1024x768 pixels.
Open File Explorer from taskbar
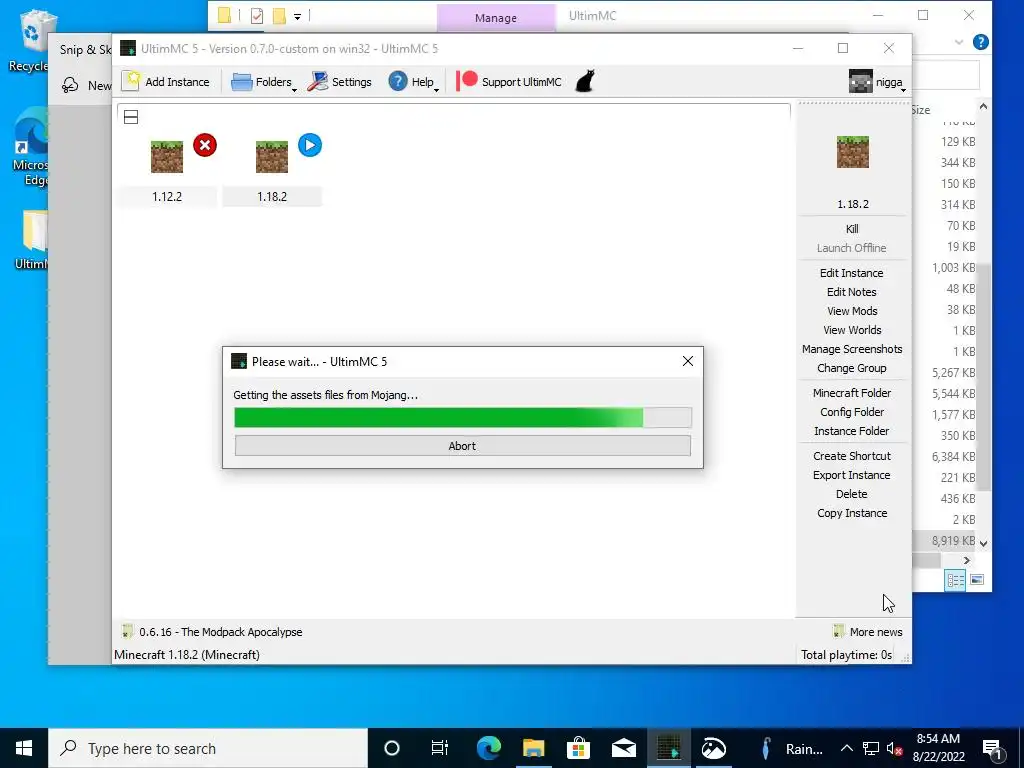(x=534, y=748)
